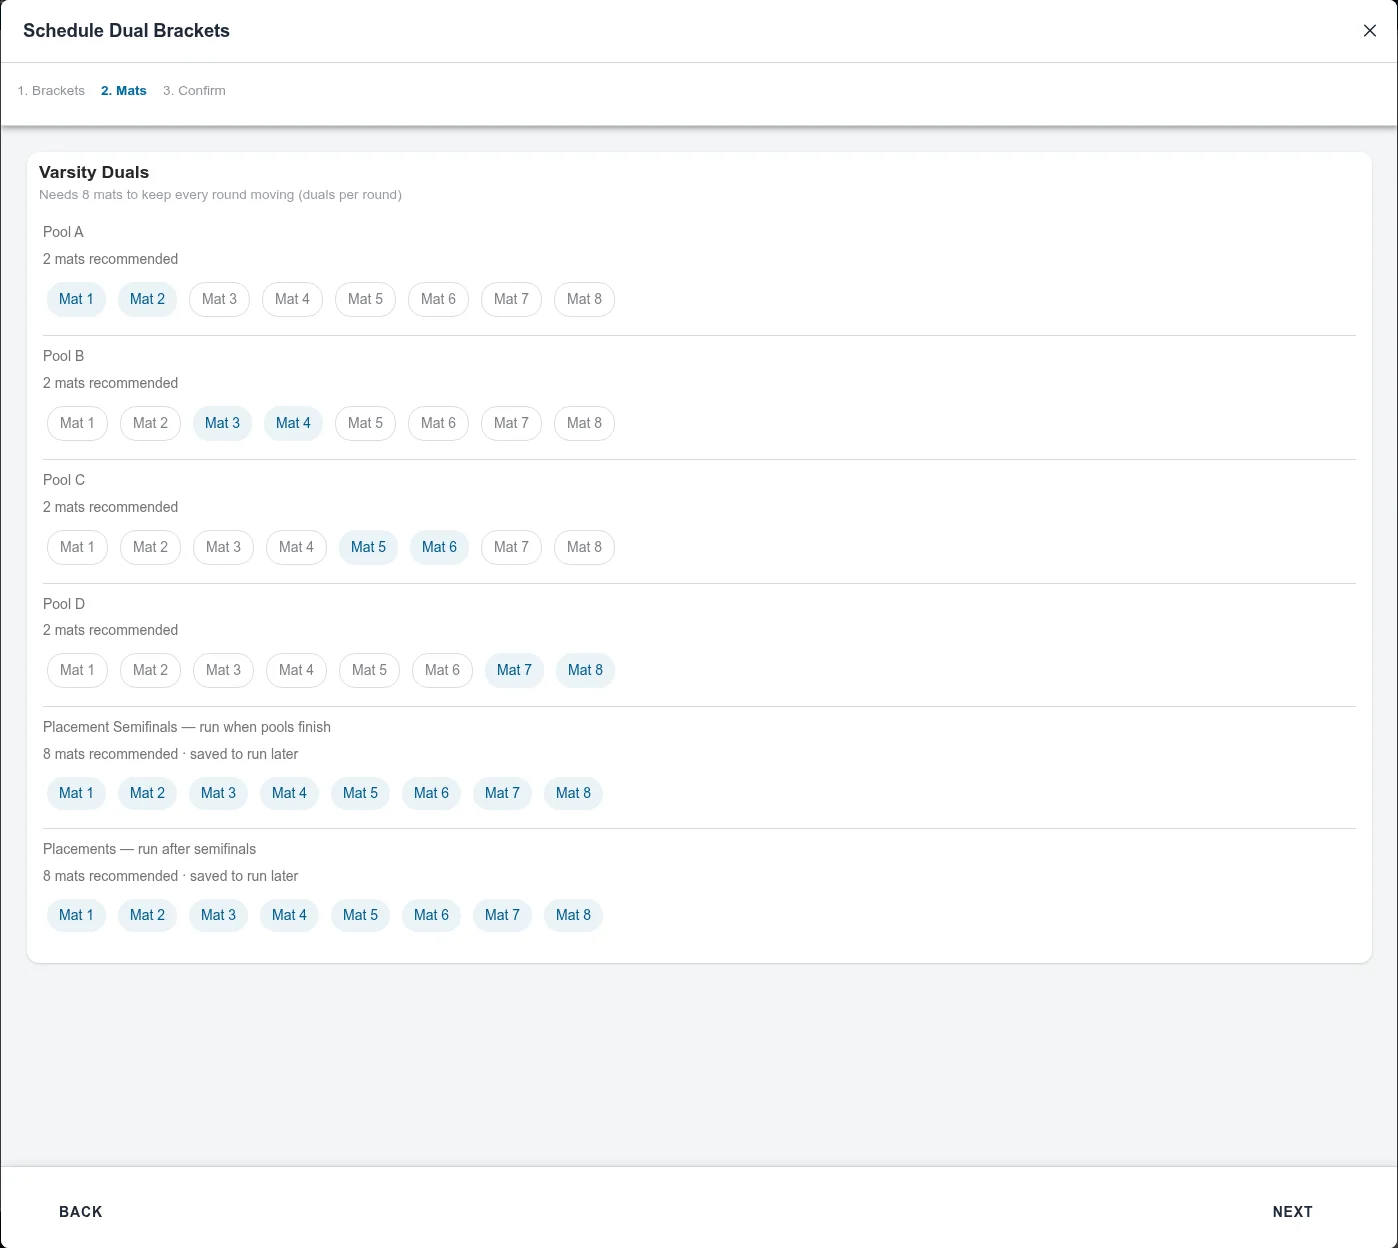Add Mat 6 to Pool B

point(438,423)
